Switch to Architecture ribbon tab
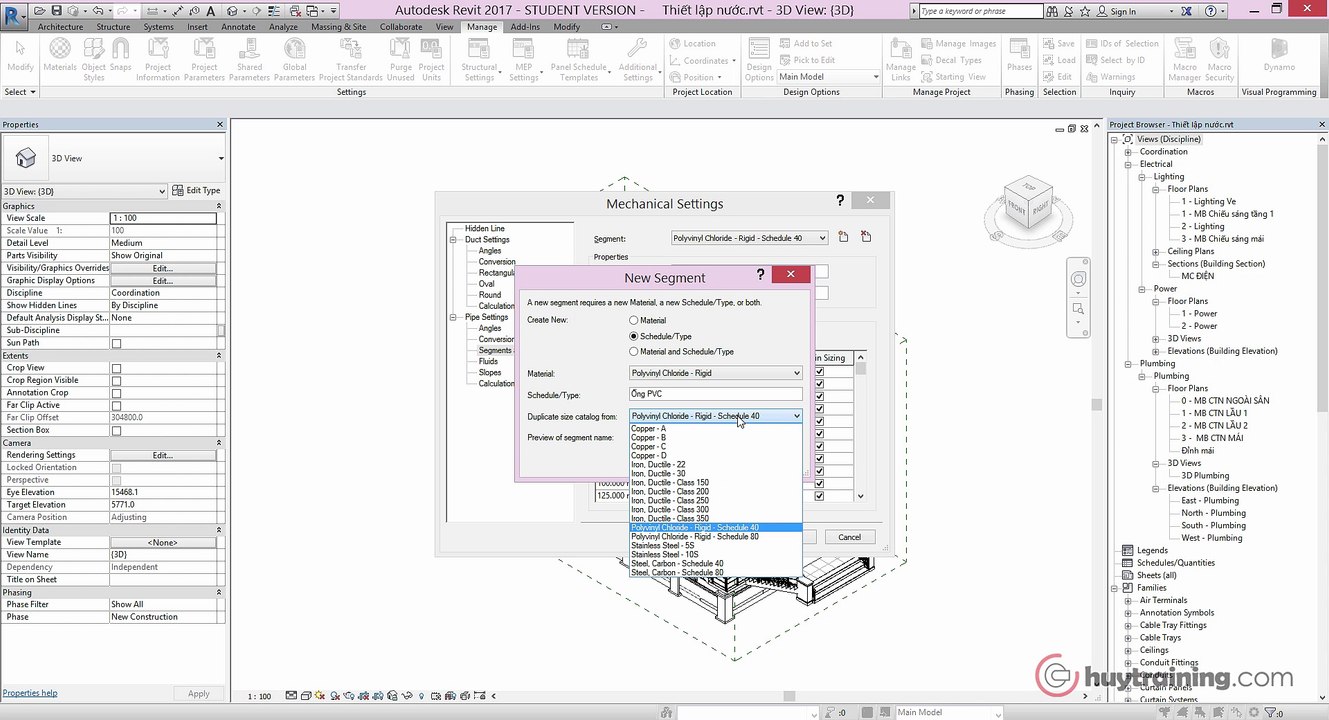 (60, 27)
